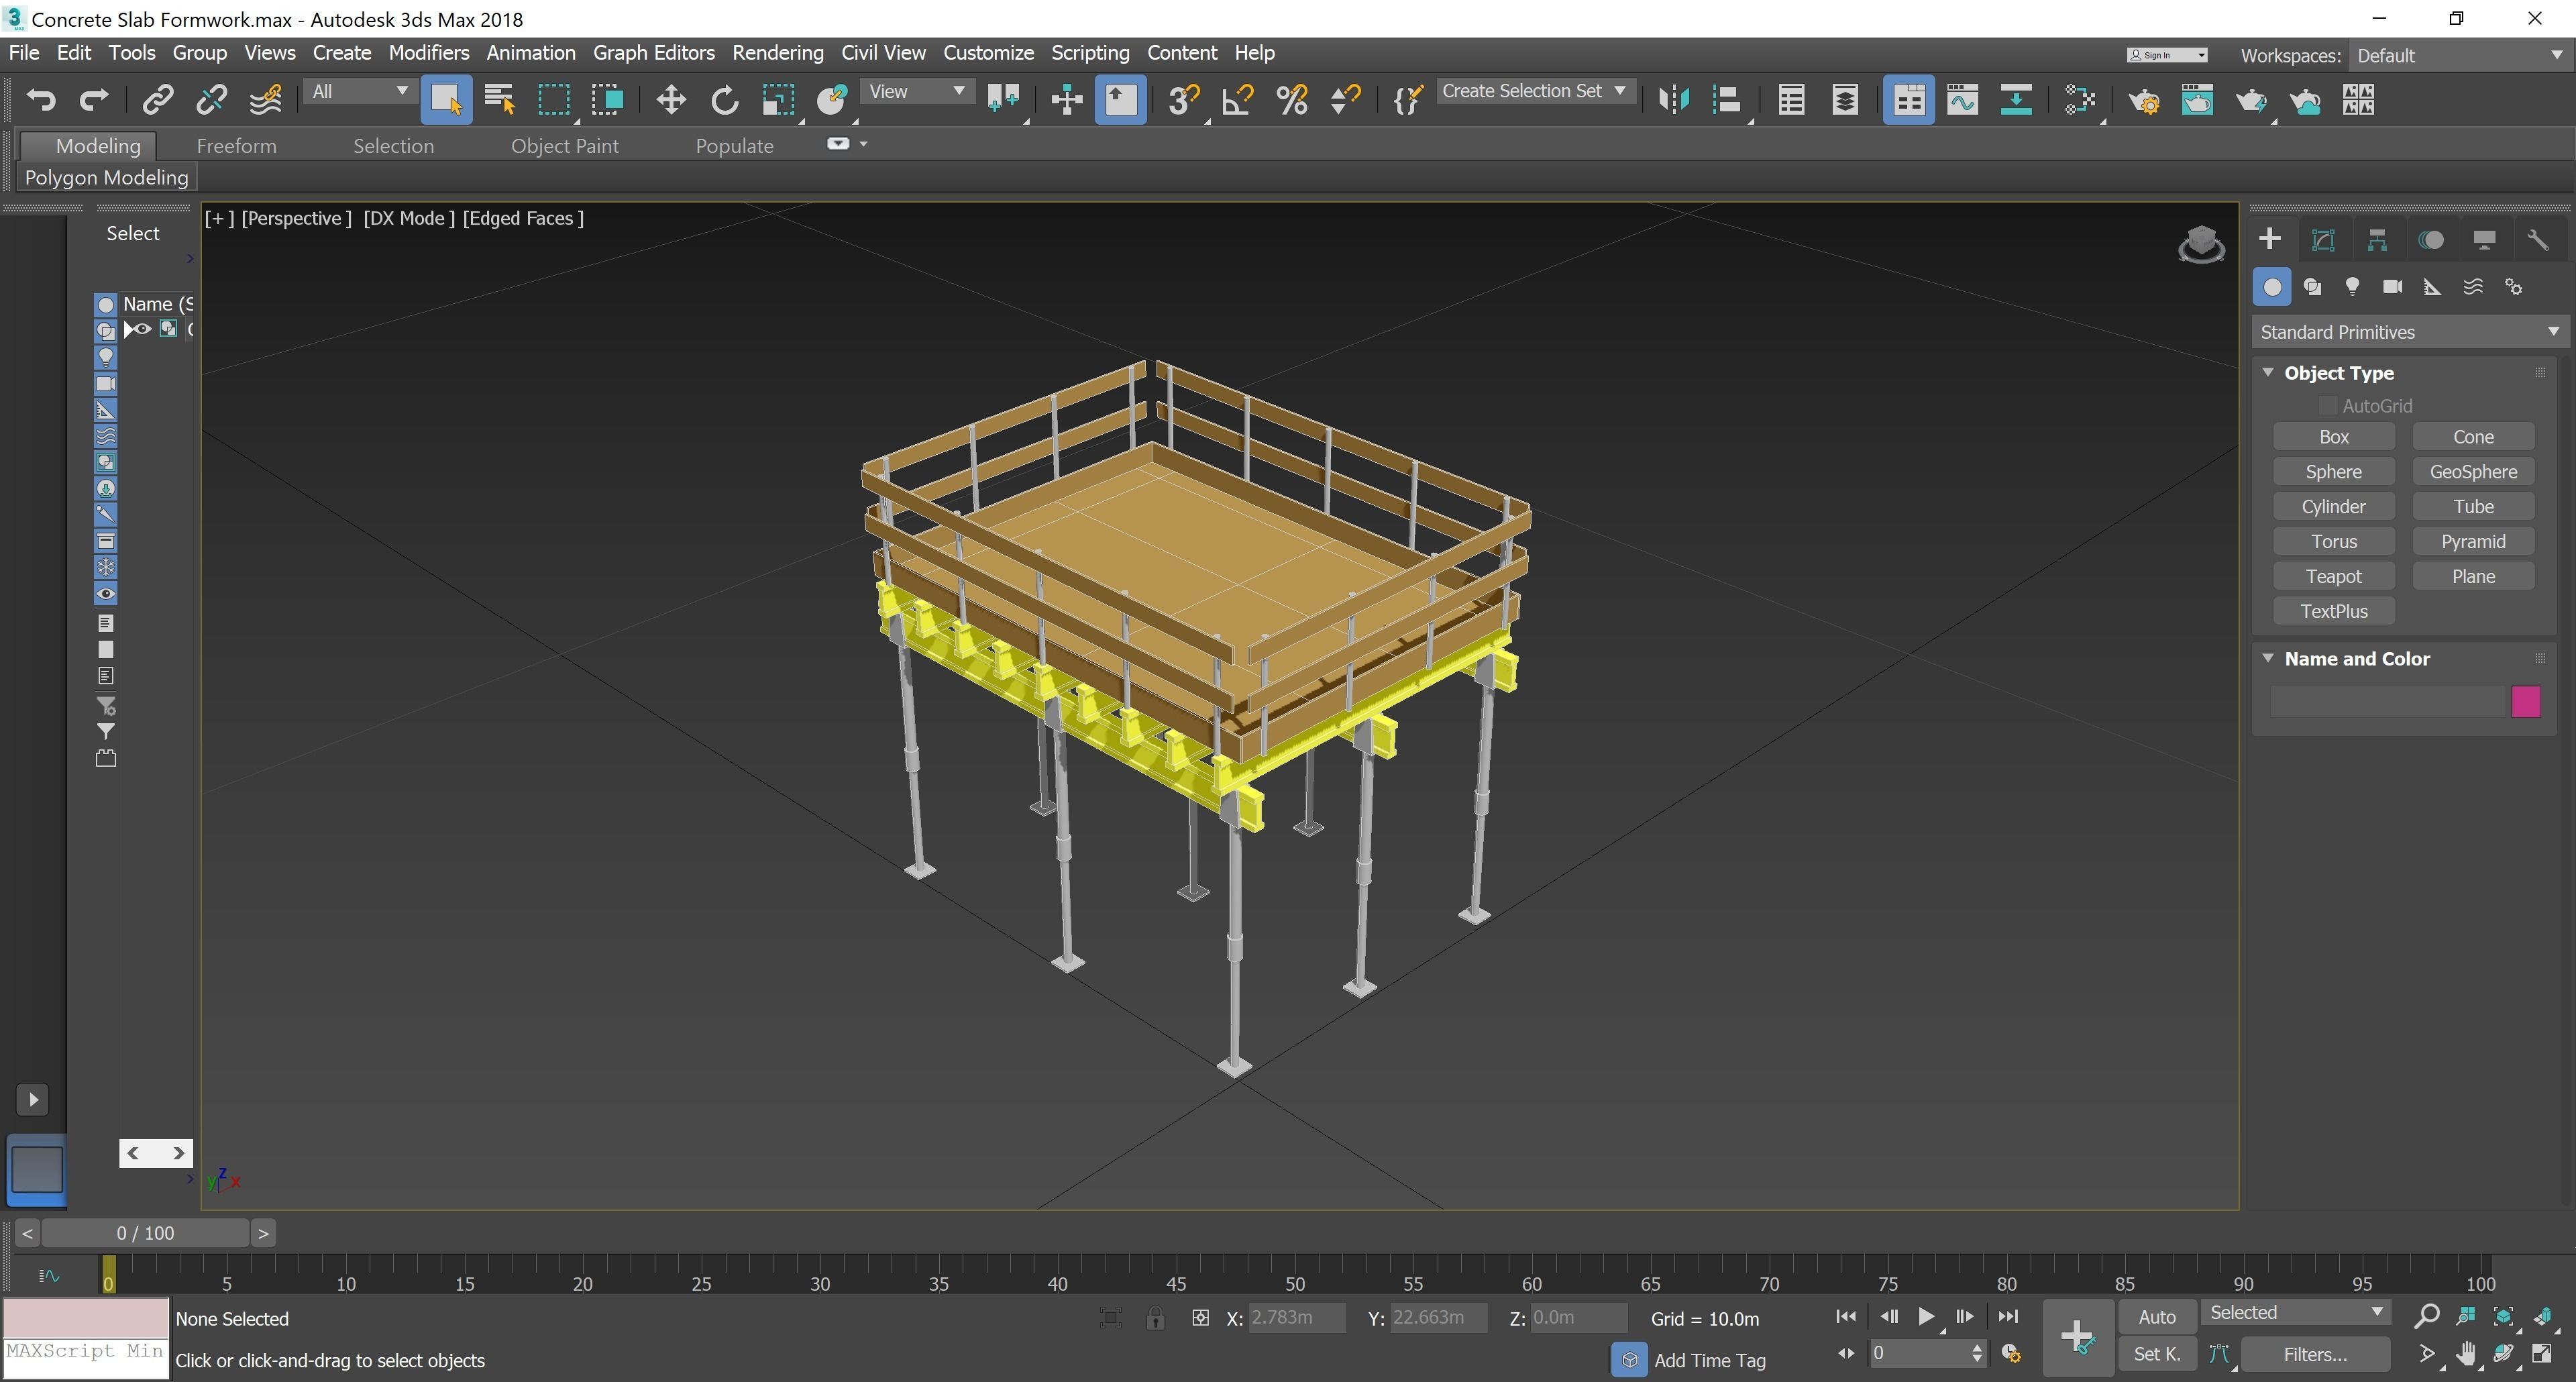Click the Bind to Space Warp icon
Screen dimensions: 2576x1382
(265, 99)
